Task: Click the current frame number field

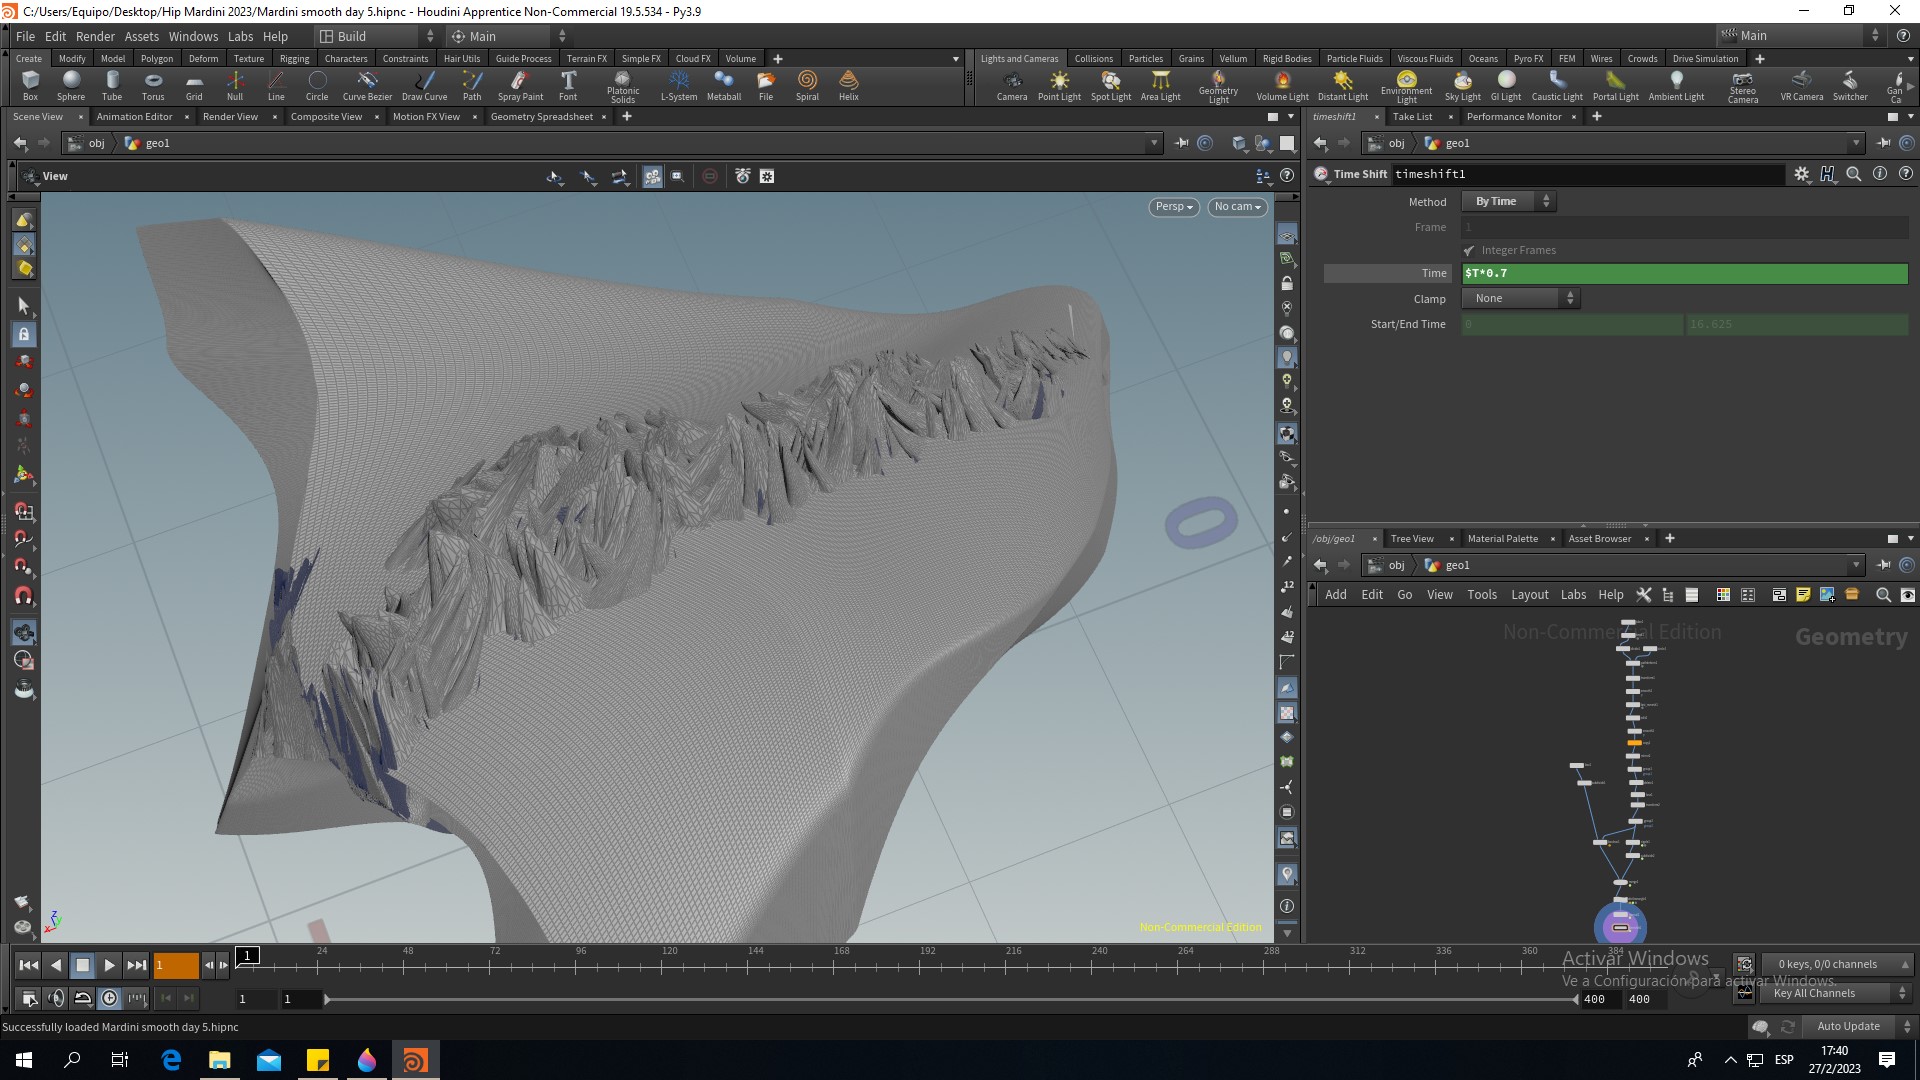Action: [x=176, y=966]
